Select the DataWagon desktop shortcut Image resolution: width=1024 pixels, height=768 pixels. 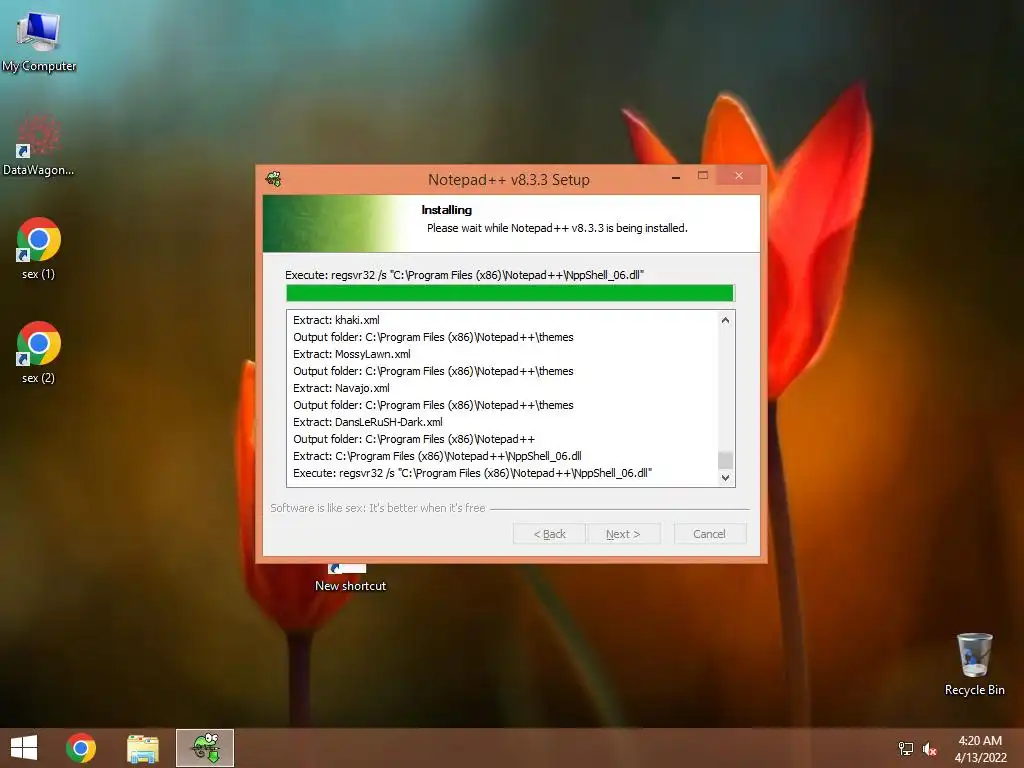coord(39,145)
